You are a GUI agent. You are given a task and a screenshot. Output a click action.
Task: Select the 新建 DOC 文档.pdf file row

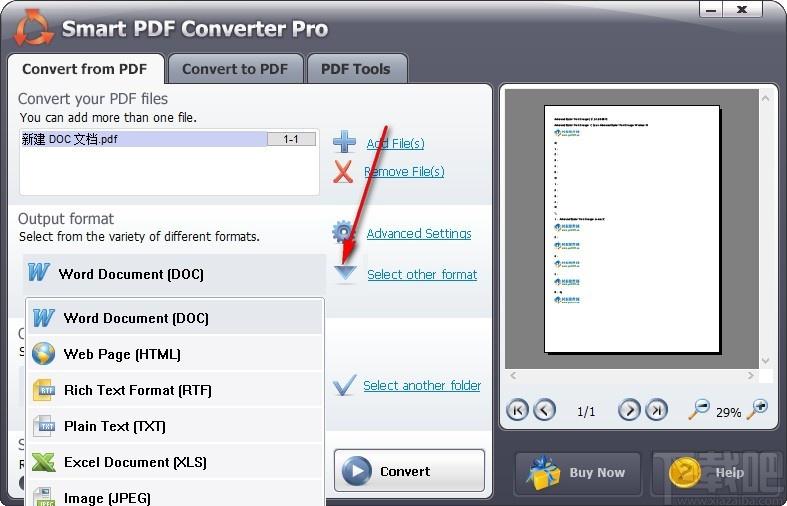(169, 139)
